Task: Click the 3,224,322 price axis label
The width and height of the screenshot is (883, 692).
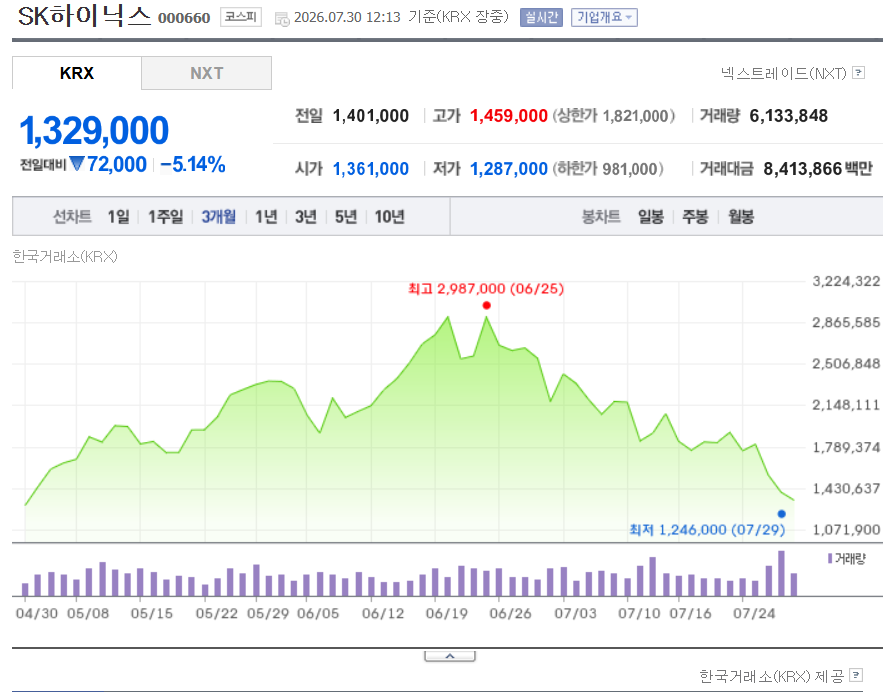Action: [846, 281]
